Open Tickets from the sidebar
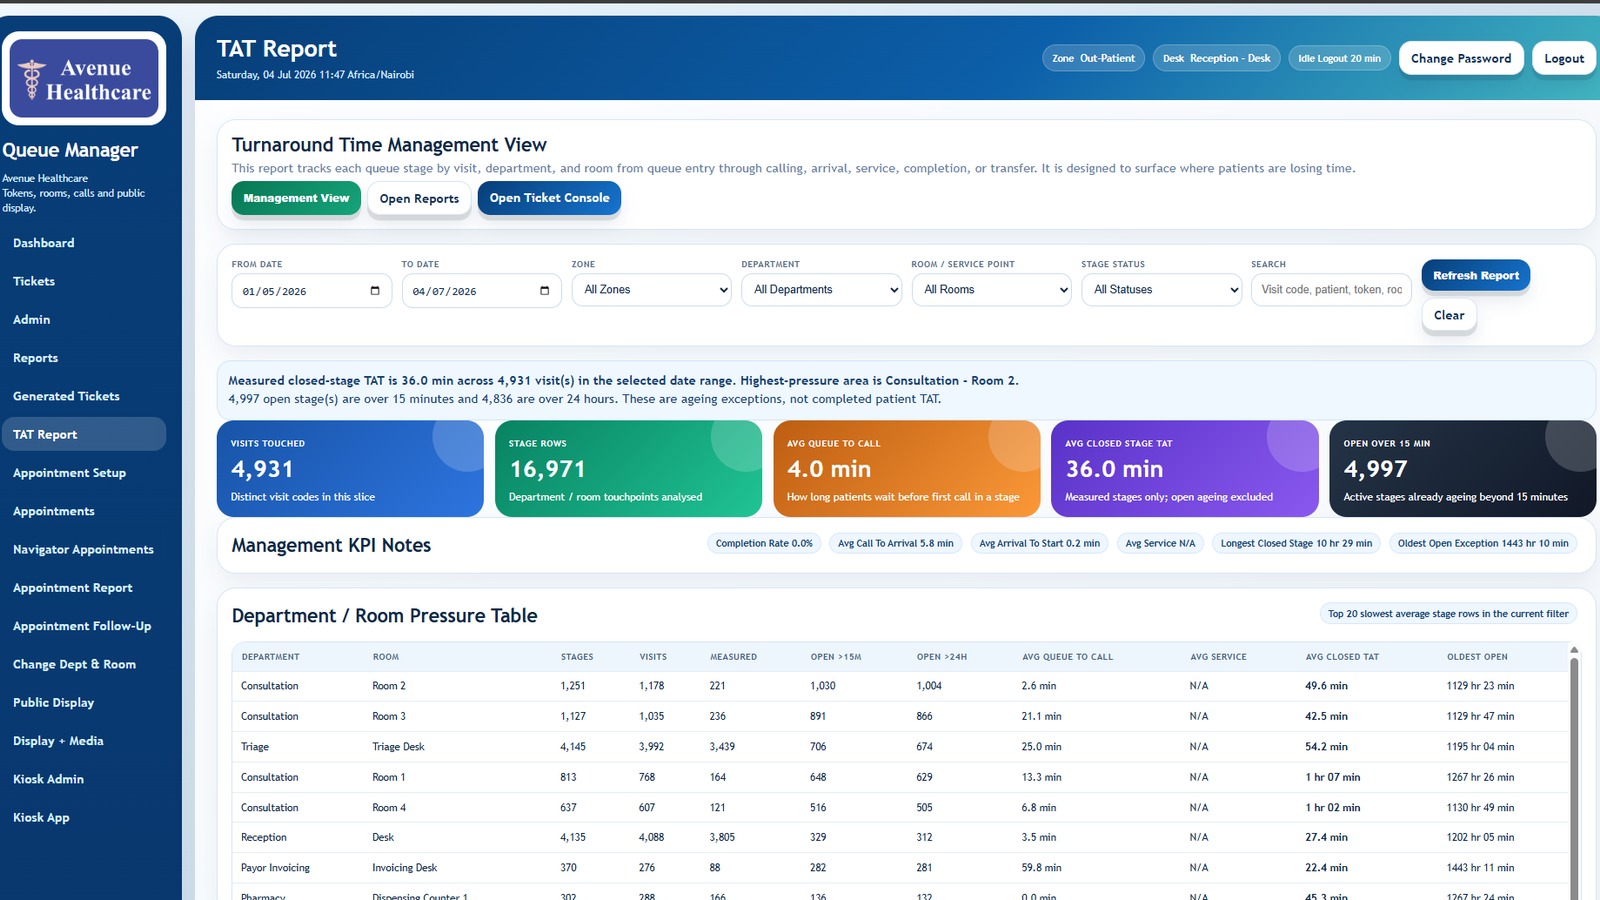The width and height of the screenshot is (1600, 900). point(84,281)
